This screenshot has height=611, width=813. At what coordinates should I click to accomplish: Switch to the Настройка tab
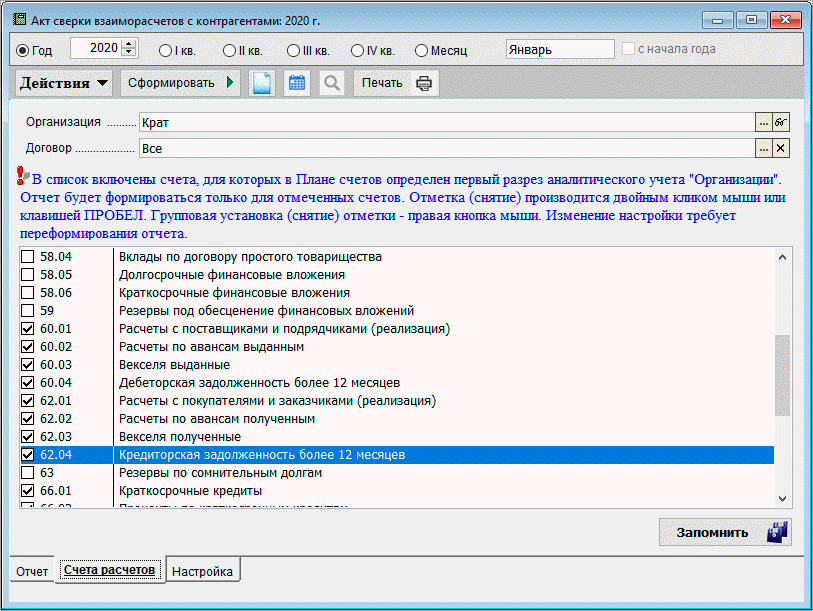click(203, 571)
